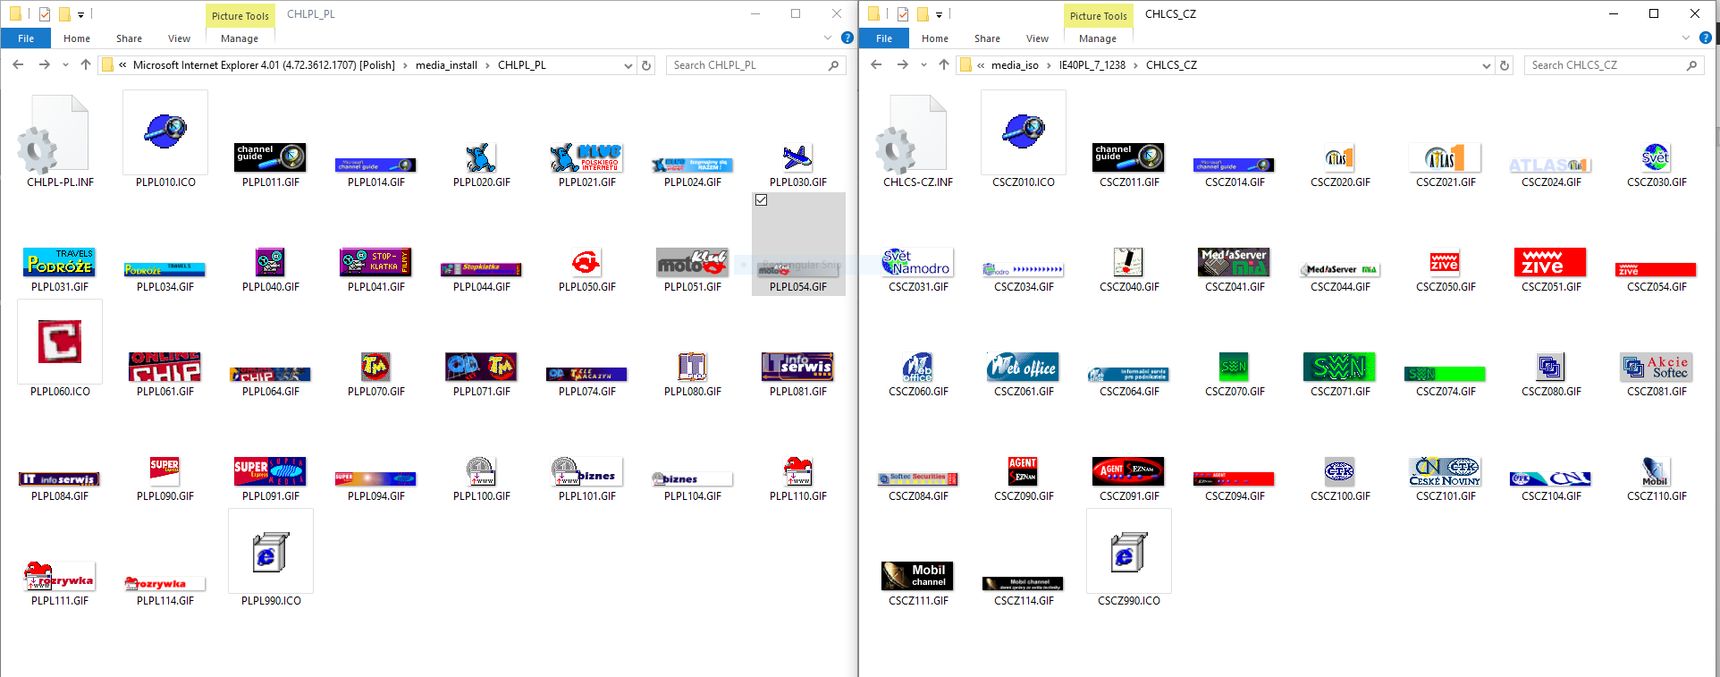
Task: Open Home tab in CHLPL_PL window
Action: click(77, 38)
